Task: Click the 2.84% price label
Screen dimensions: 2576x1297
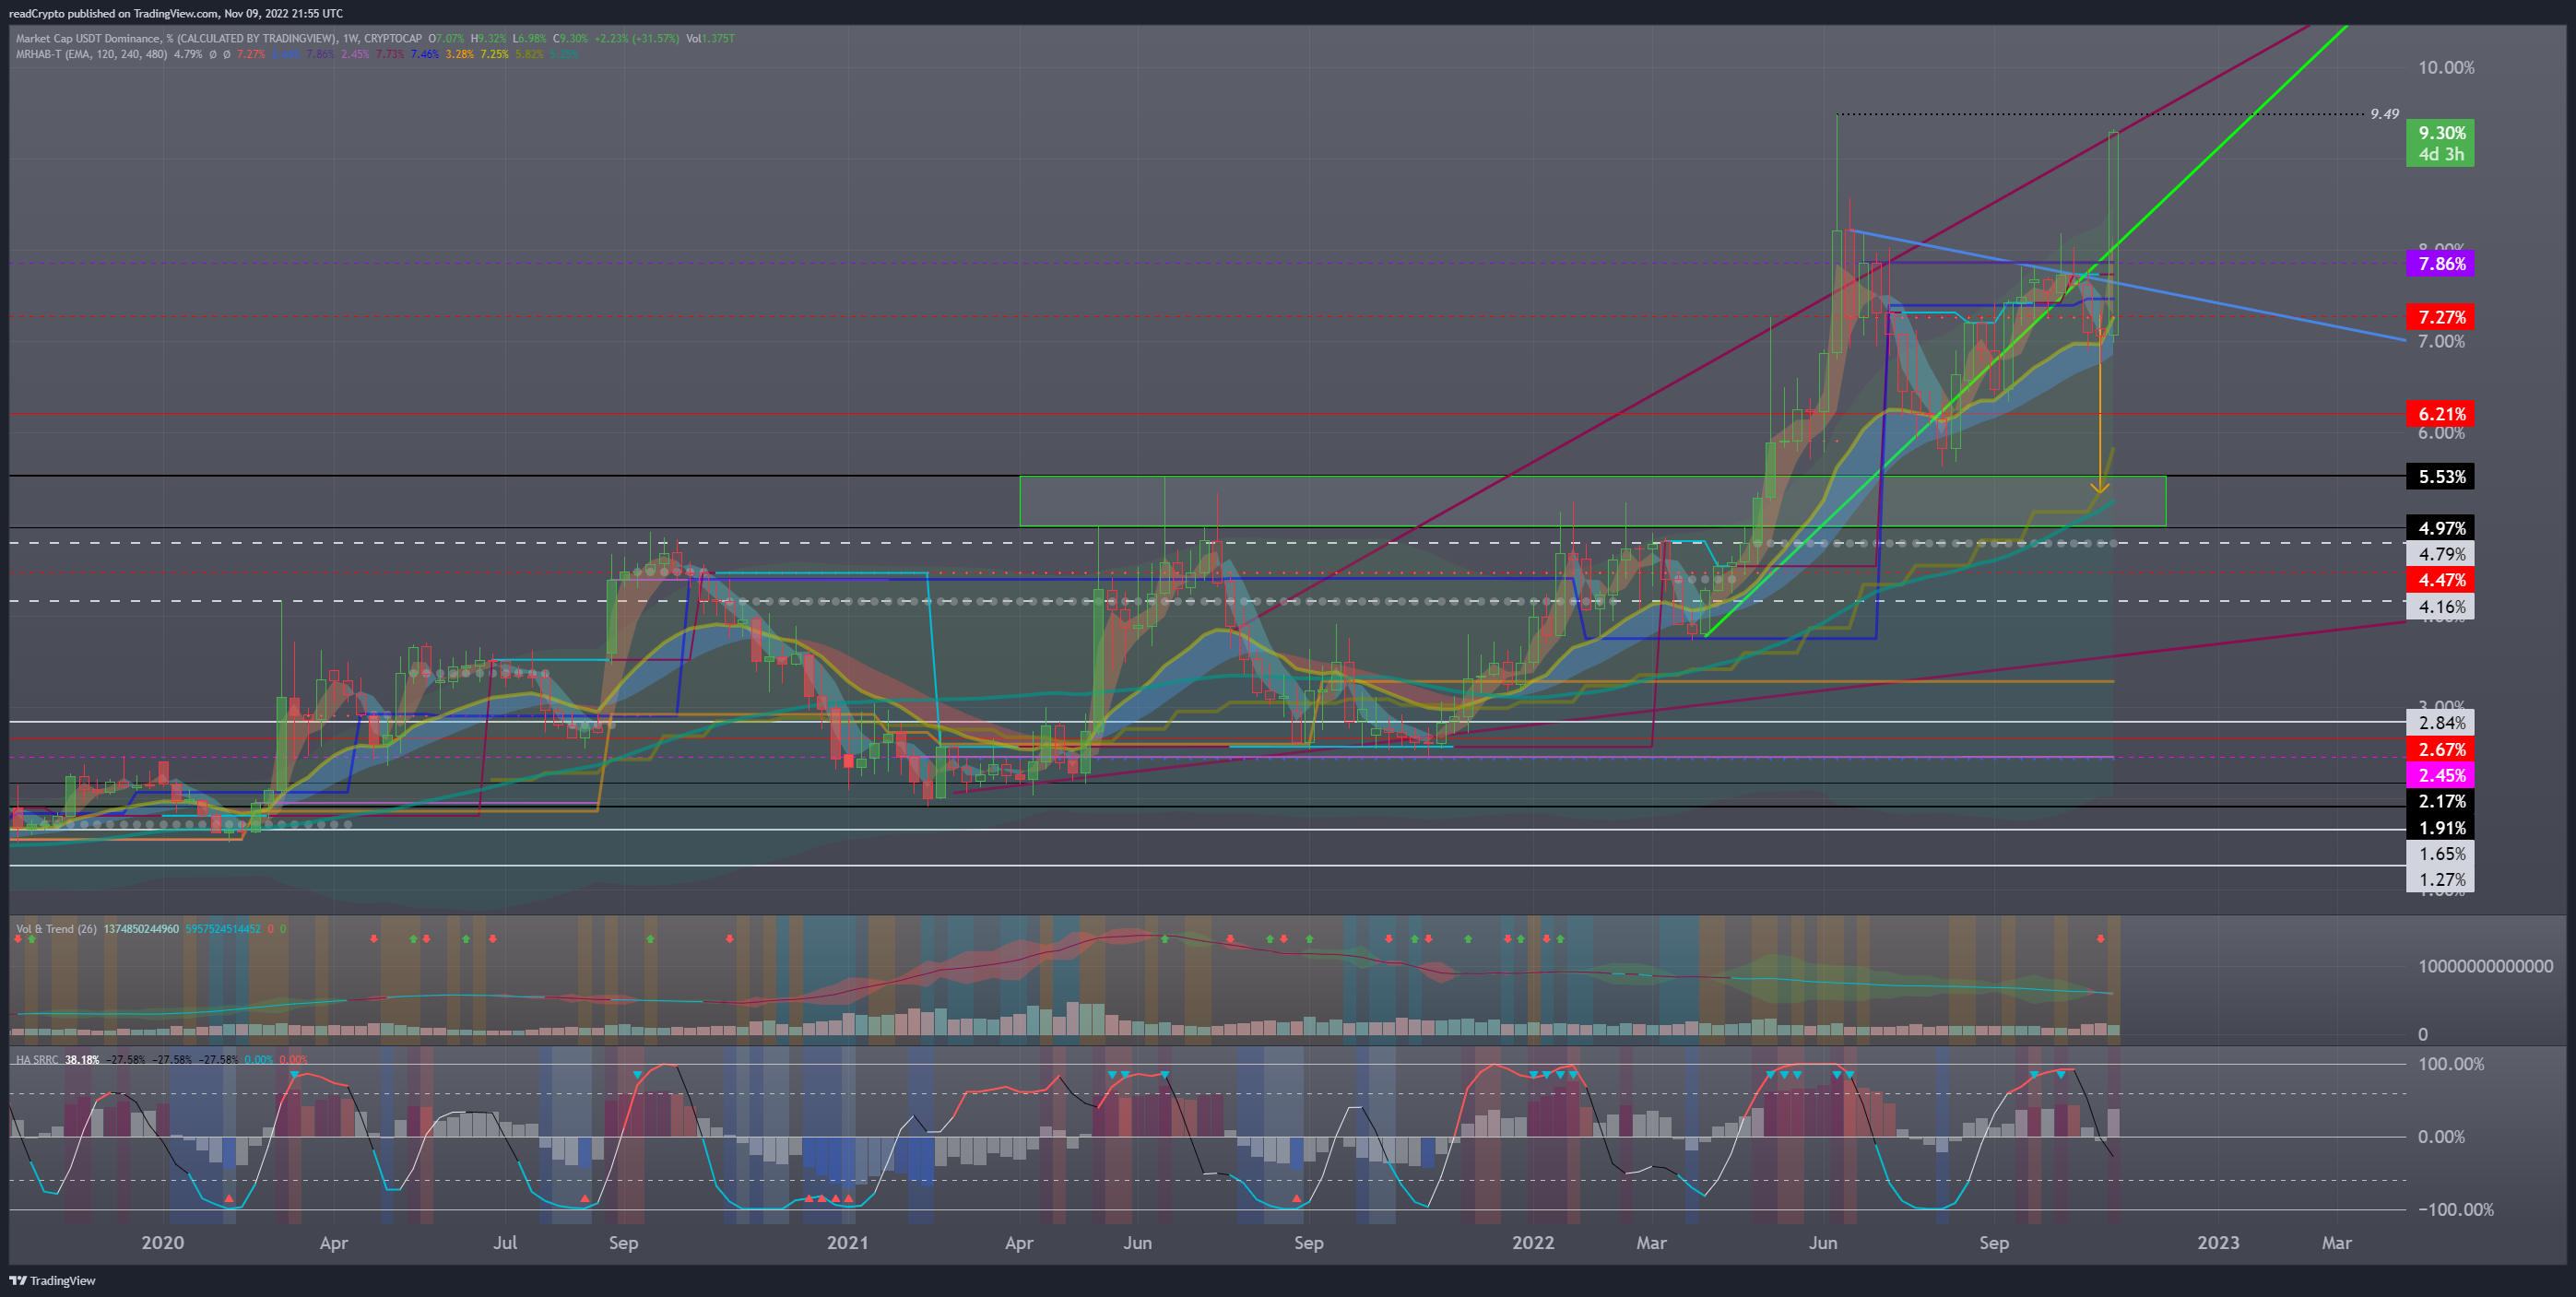Action: tap(2441, 723)
